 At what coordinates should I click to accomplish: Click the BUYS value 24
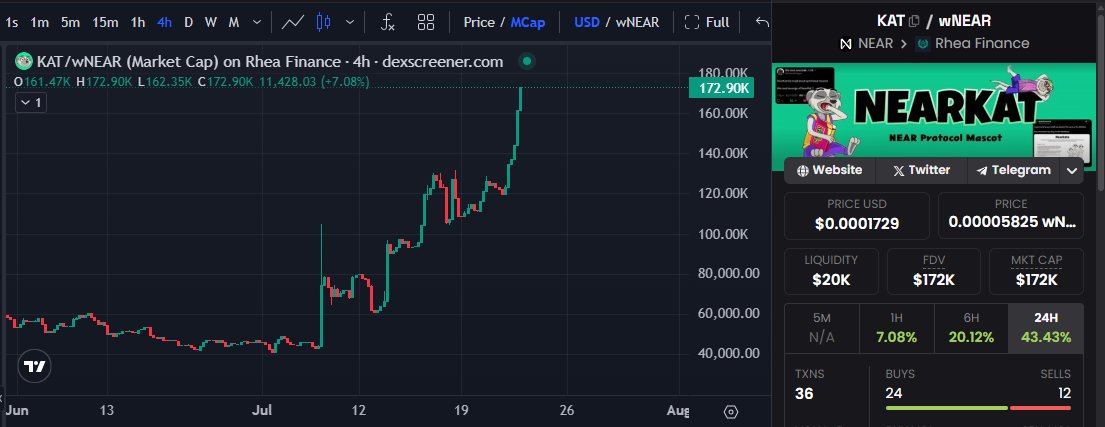click(894, 393)
